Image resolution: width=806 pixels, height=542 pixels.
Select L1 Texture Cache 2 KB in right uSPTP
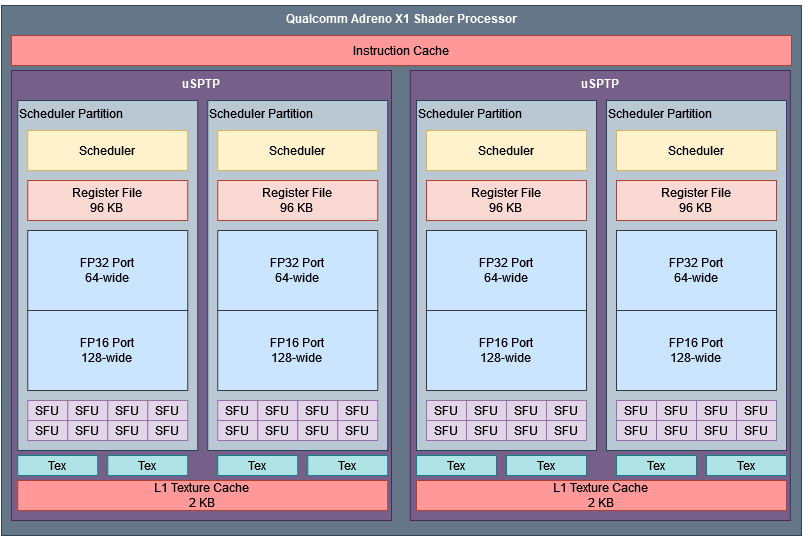pyautogui.click(x=601, y=495)
